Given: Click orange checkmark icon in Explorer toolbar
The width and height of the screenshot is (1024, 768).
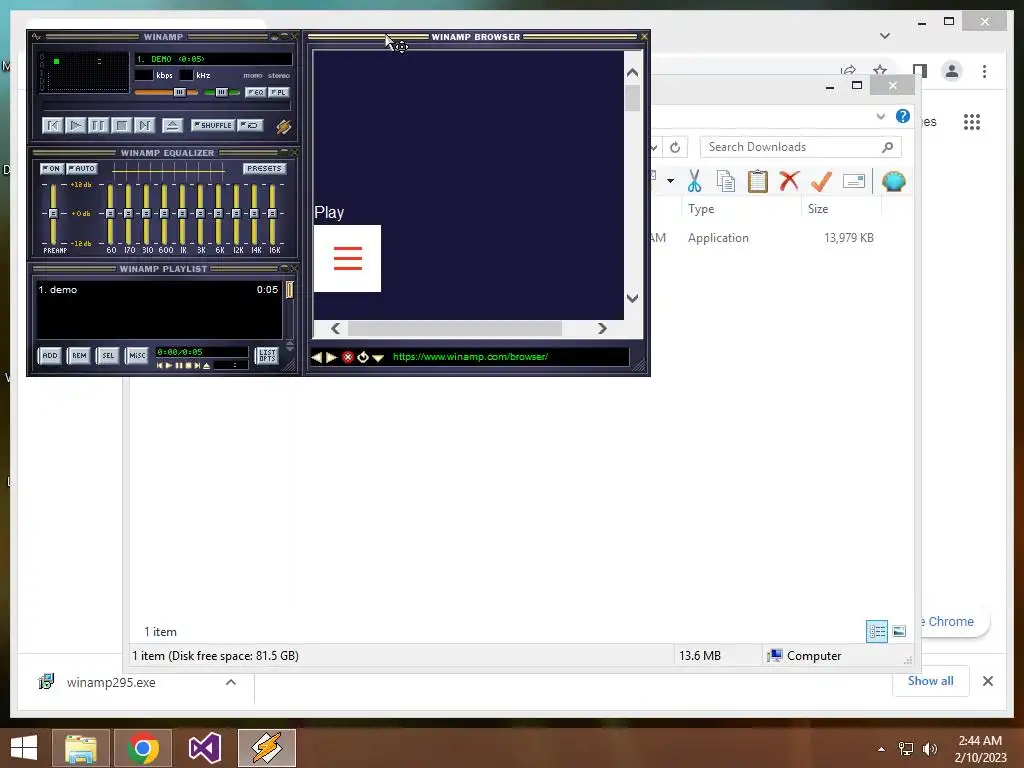Looking at the screenshot, I should tap(821, 181).
